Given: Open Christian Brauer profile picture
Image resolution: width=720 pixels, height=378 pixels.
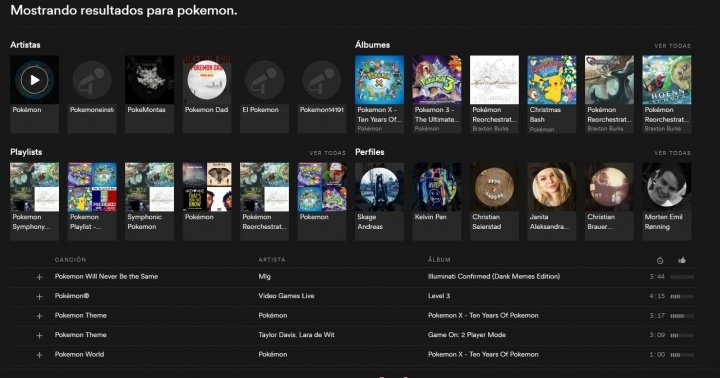Looking at the screenshot, I should 609,187.
